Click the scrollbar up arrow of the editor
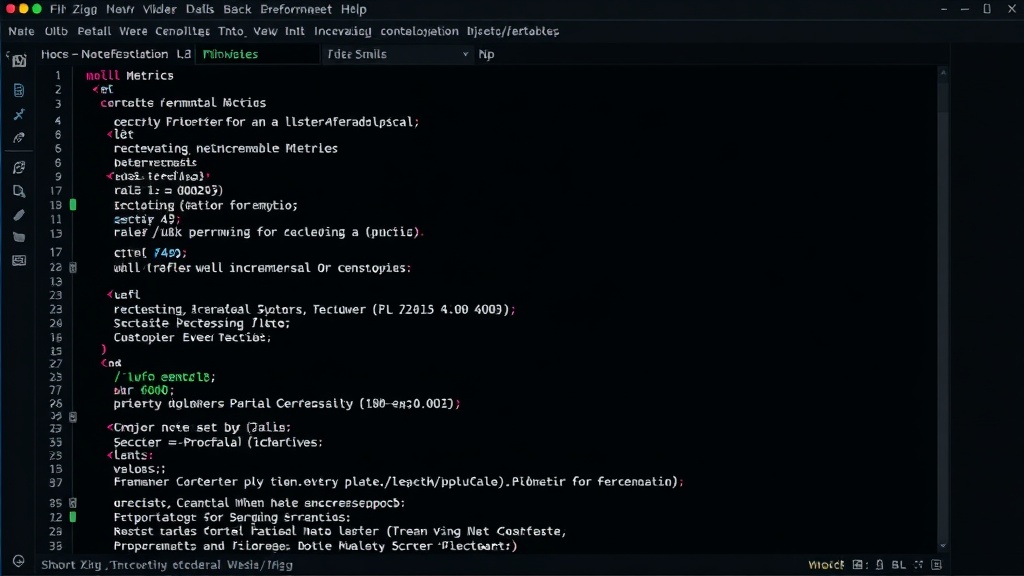Screen dimensions: 1024x576 pos(942,72)
